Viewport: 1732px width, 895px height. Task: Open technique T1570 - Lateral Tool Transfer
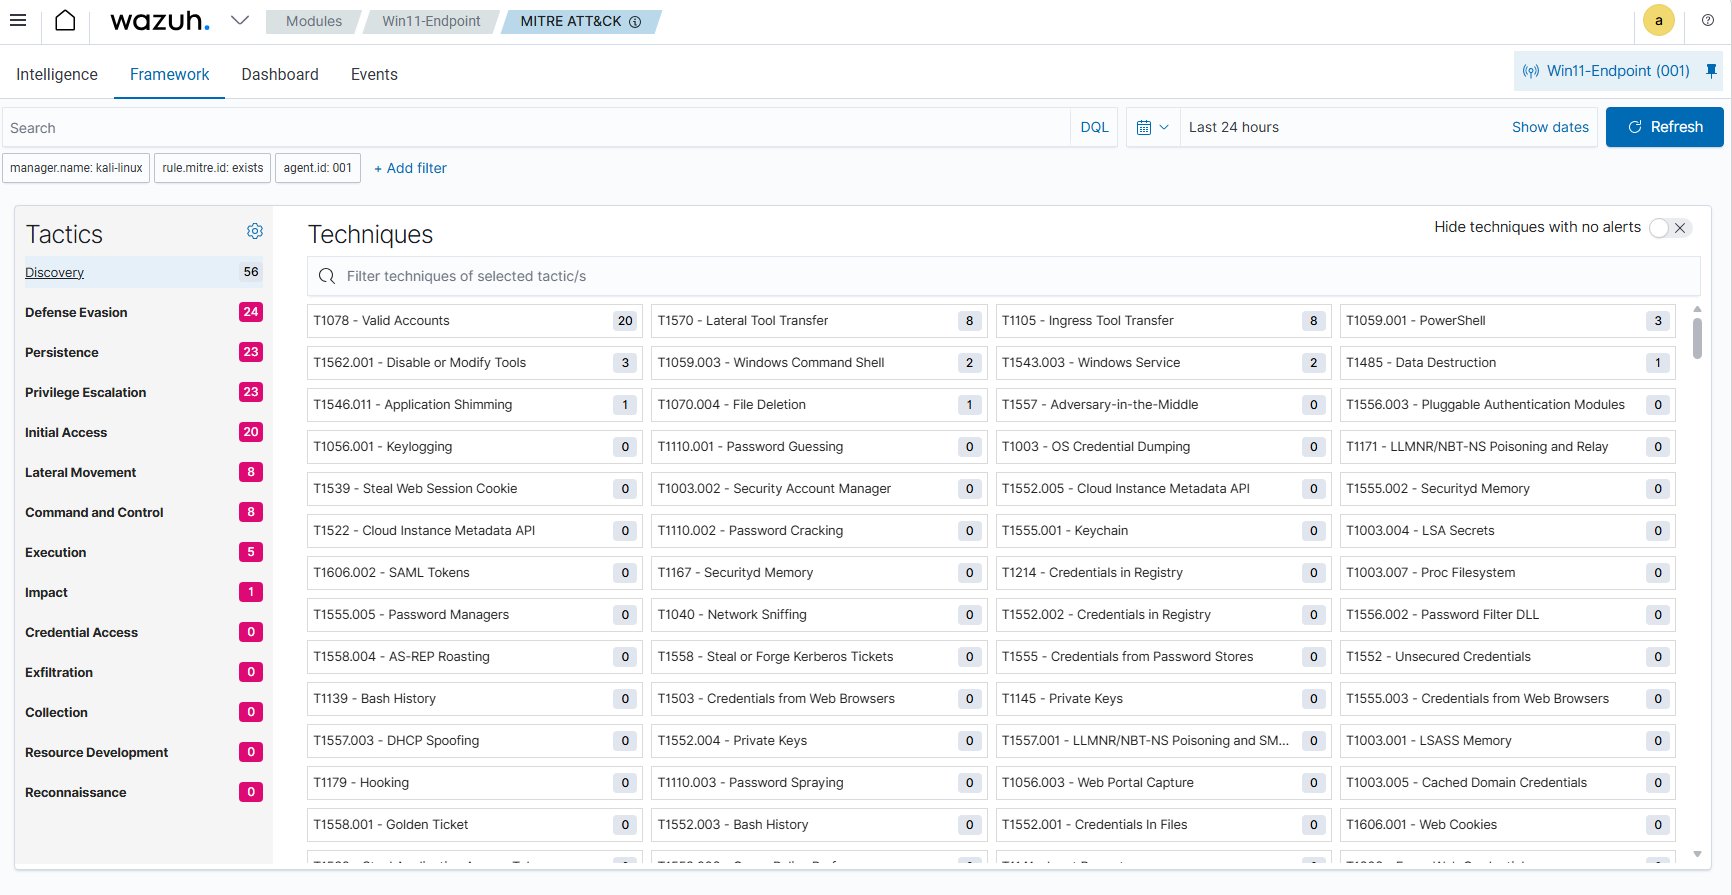click(819, 321)
